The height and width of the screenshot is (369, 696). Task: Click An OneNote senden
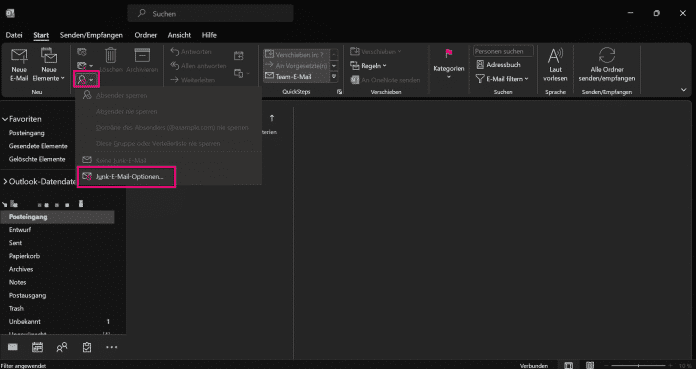[385, 80]
